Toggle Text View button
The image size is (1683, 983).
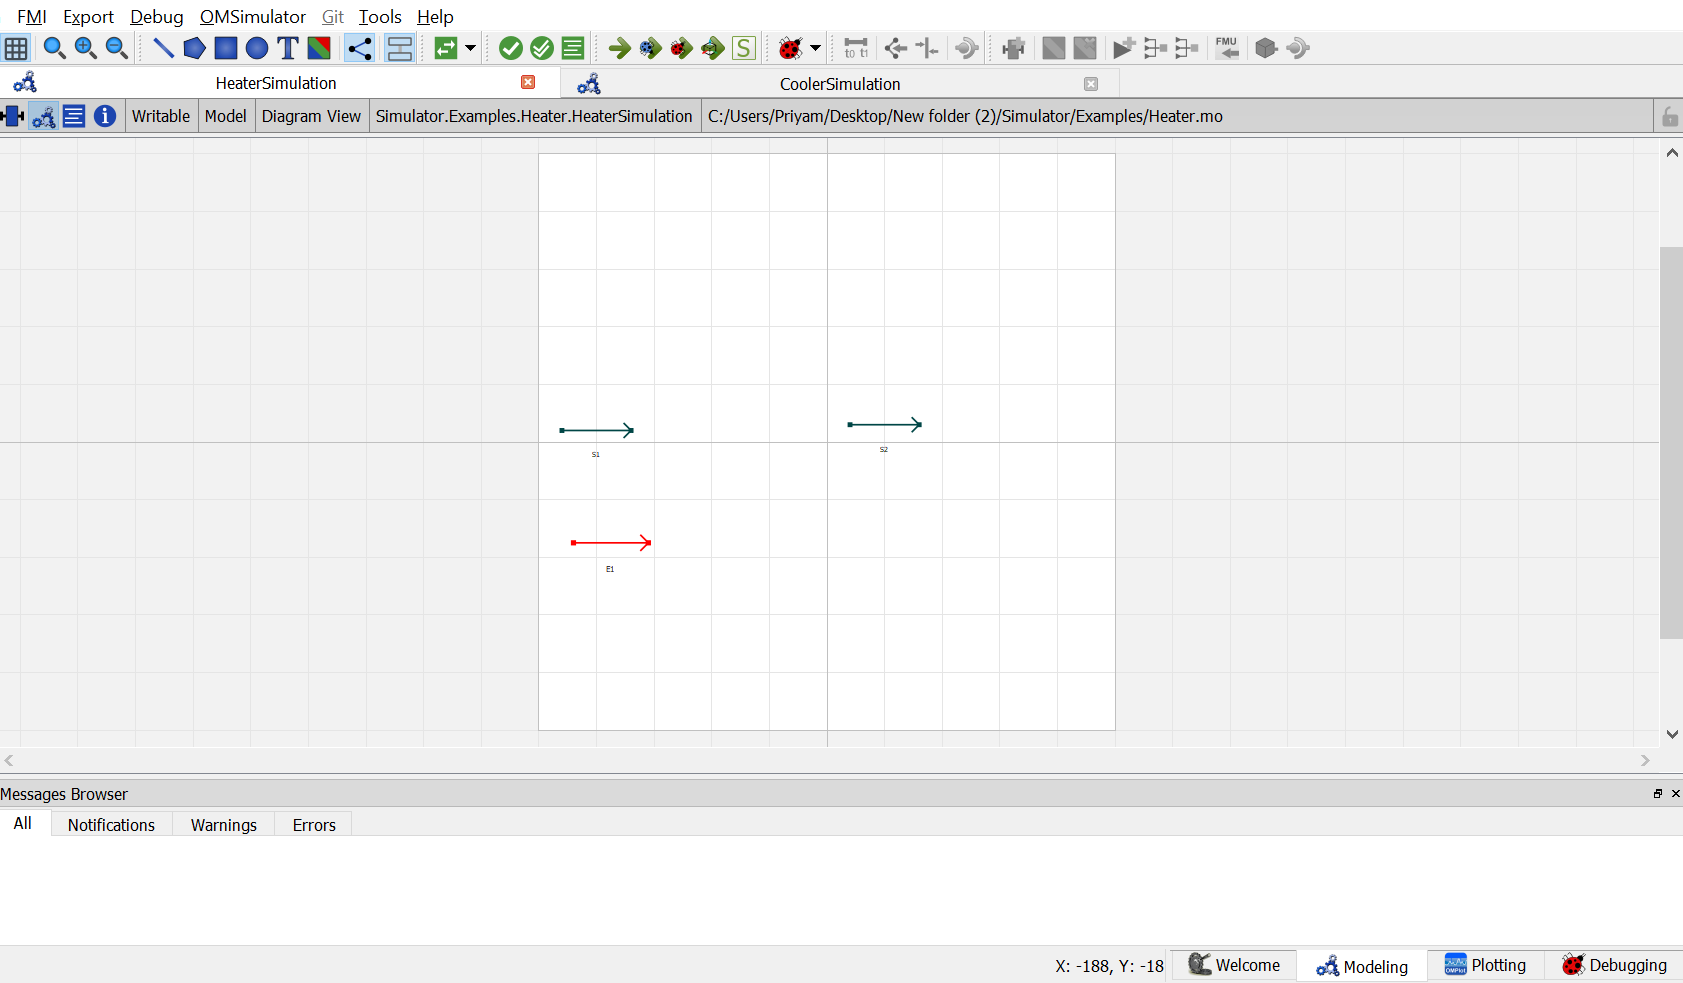[74, 116]
